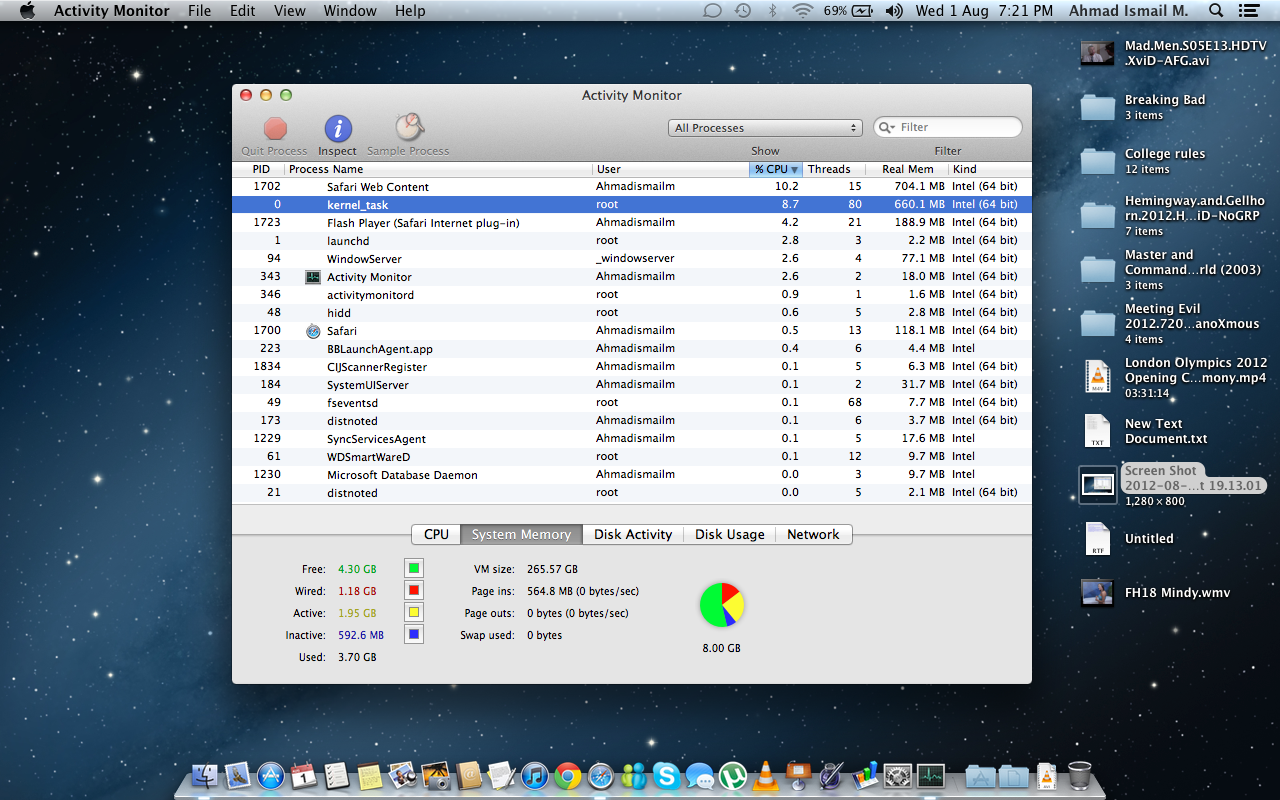Click the Wi-Fi status icon

(802, 11)
